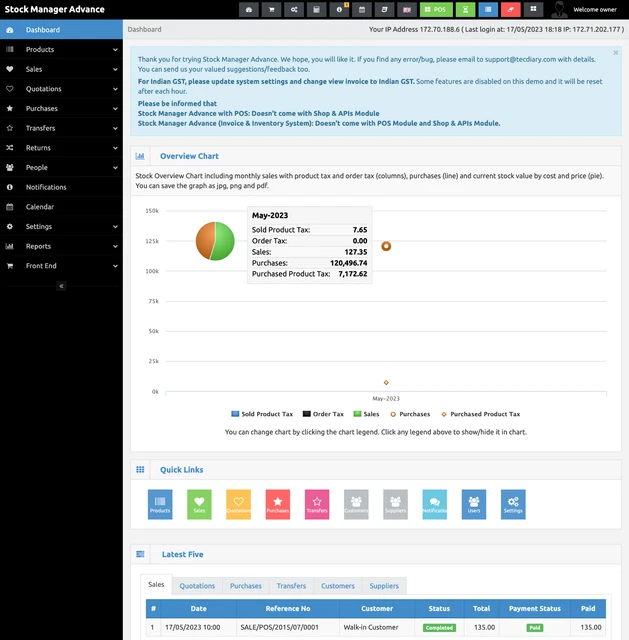Open the calculator icon in top toolbar
This screenshot has width=629, height=640.
point(316,9)
